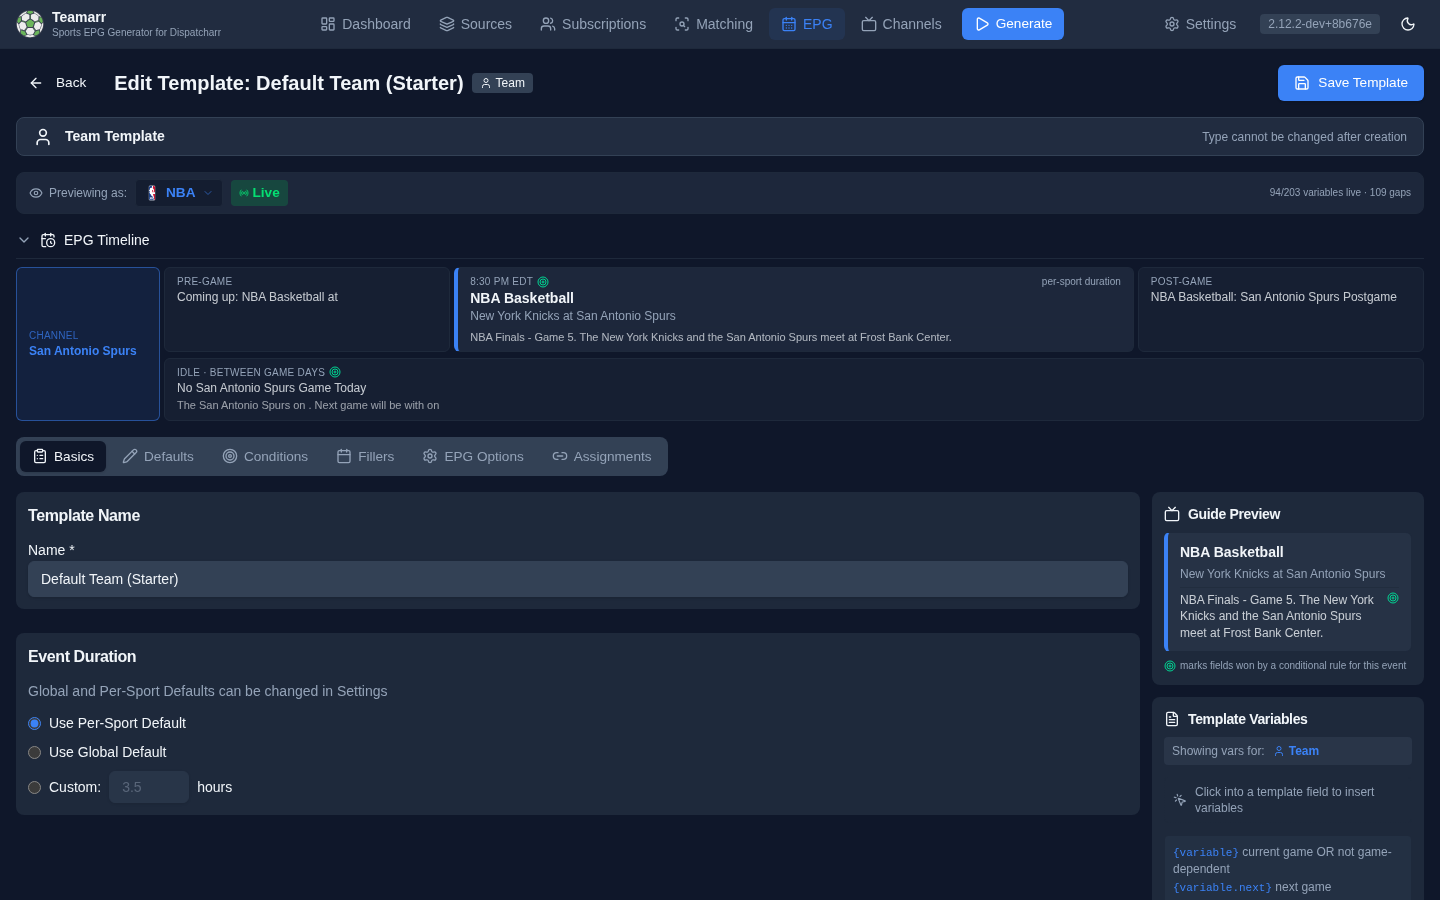Viewport: 1440px width, 900px height.
Task: Go to Subscriptions in top navigation
Action: point(593,24)
